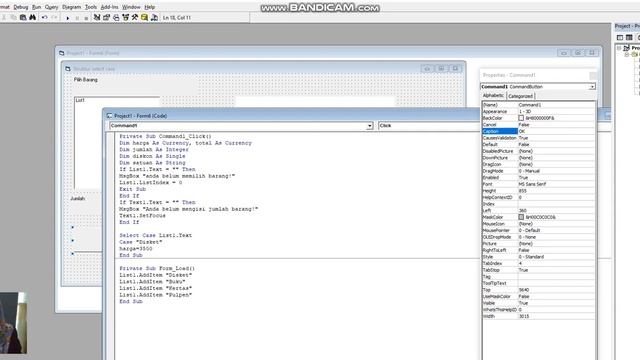Select the Top property row
Viewport: 640px width, 360px height.
click(538, 290)
